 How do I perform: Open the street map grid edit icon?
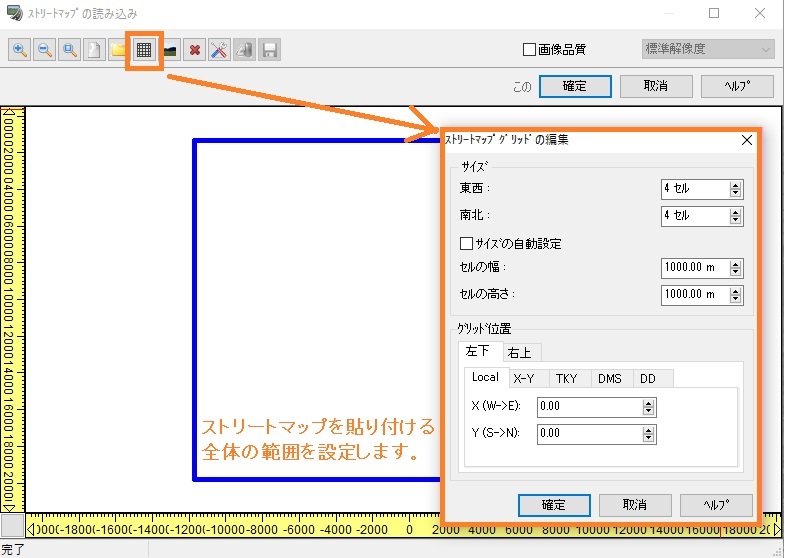coord(144,49)
